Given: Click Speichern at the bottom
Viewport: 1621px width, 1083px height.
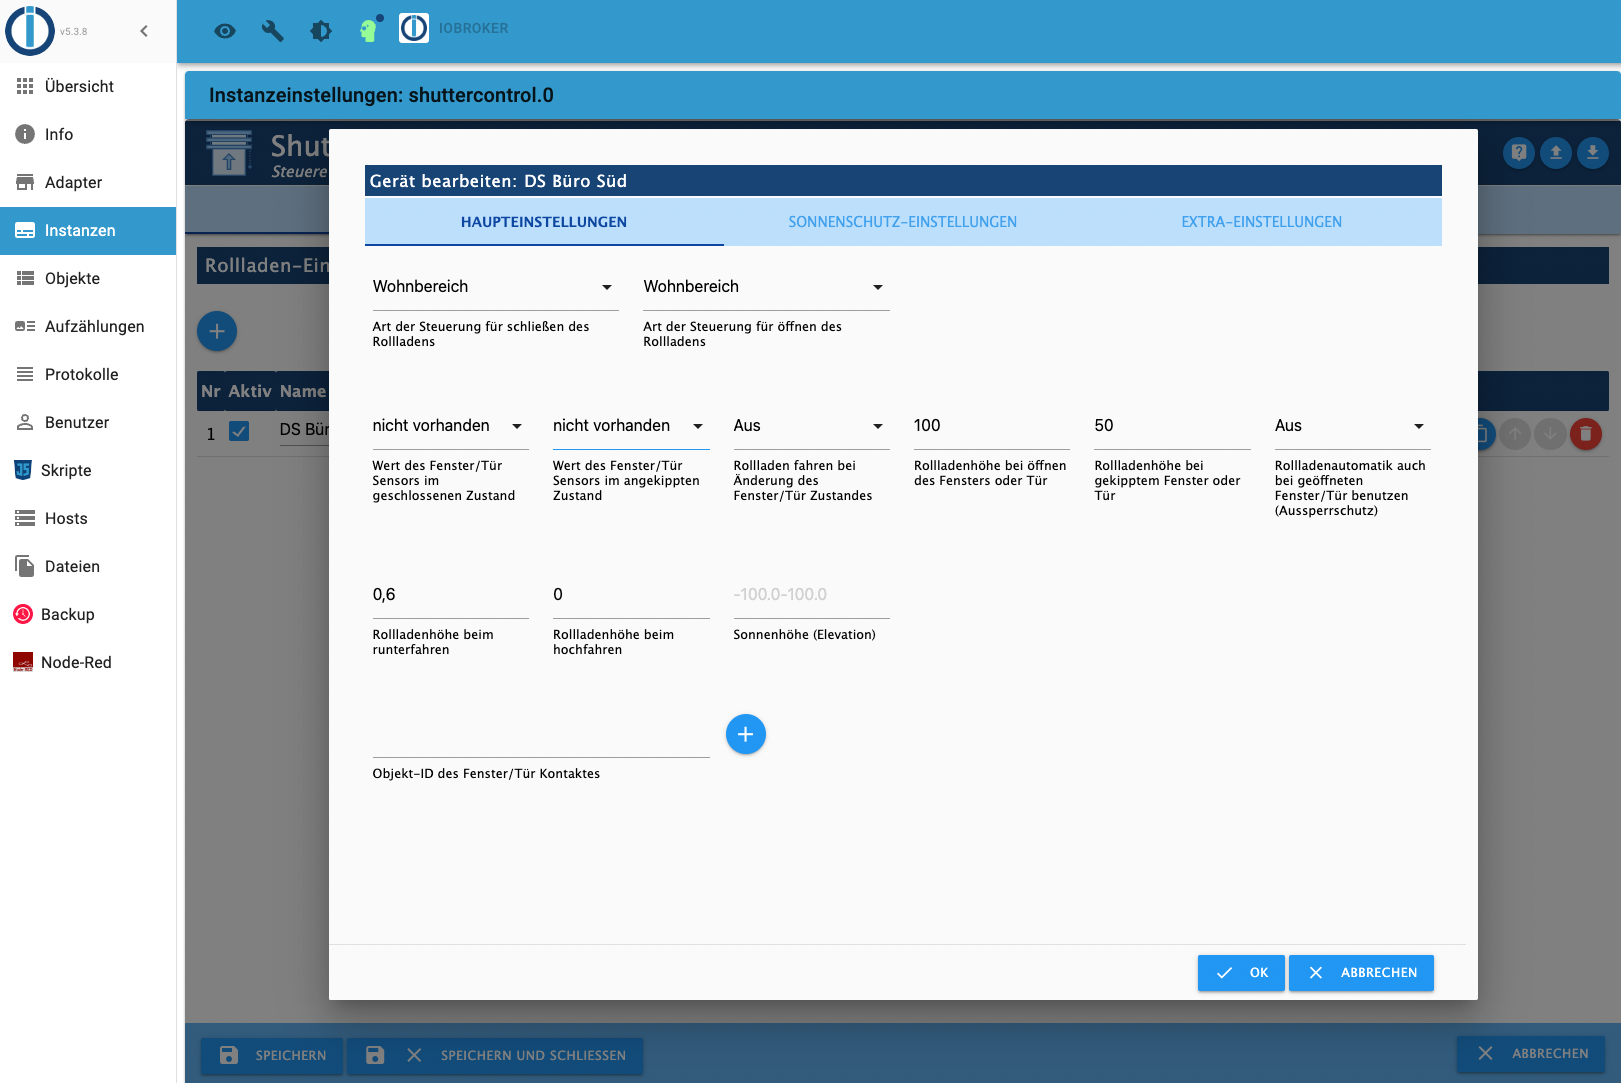Looking at the screenshot, I should tap(272, 1055).
